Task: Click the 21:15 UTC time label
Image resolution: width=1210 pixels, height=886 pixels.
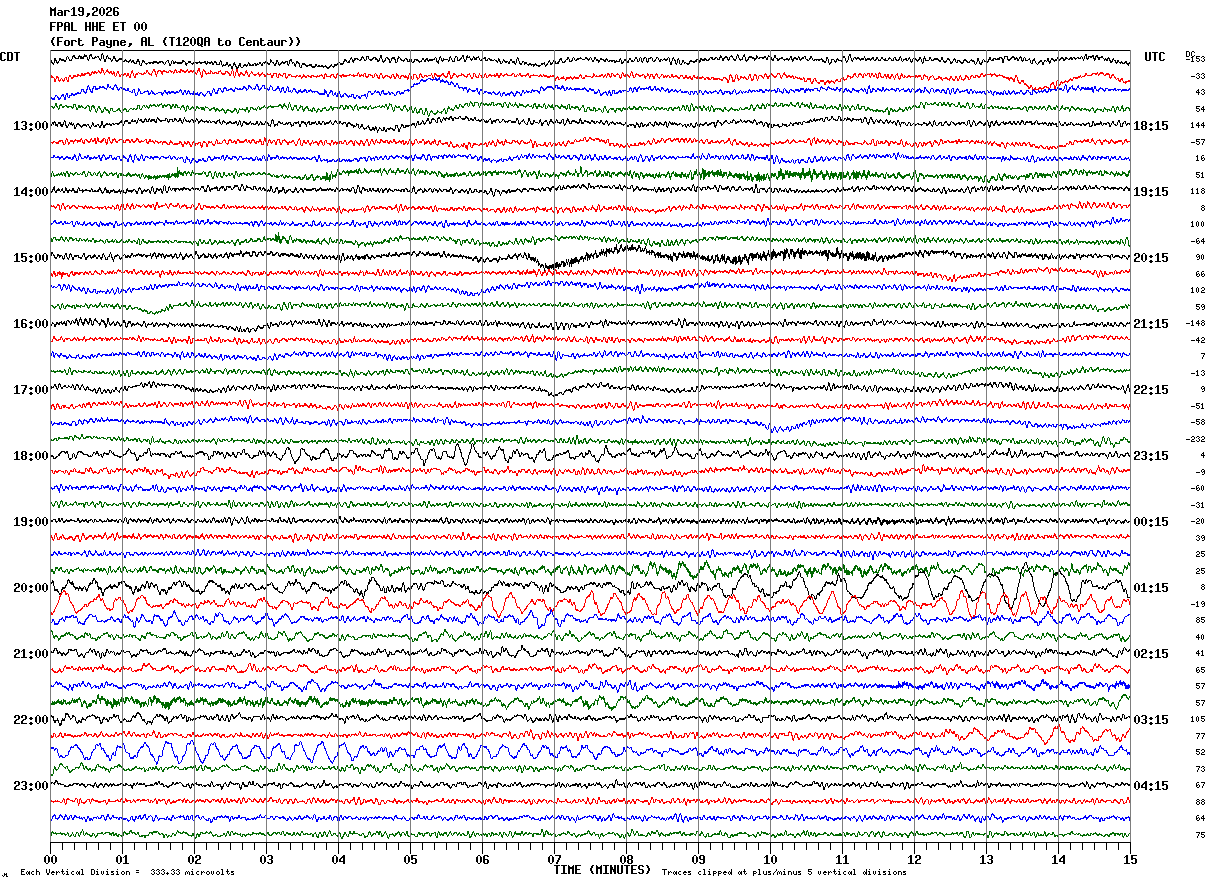Action: 1151,324
